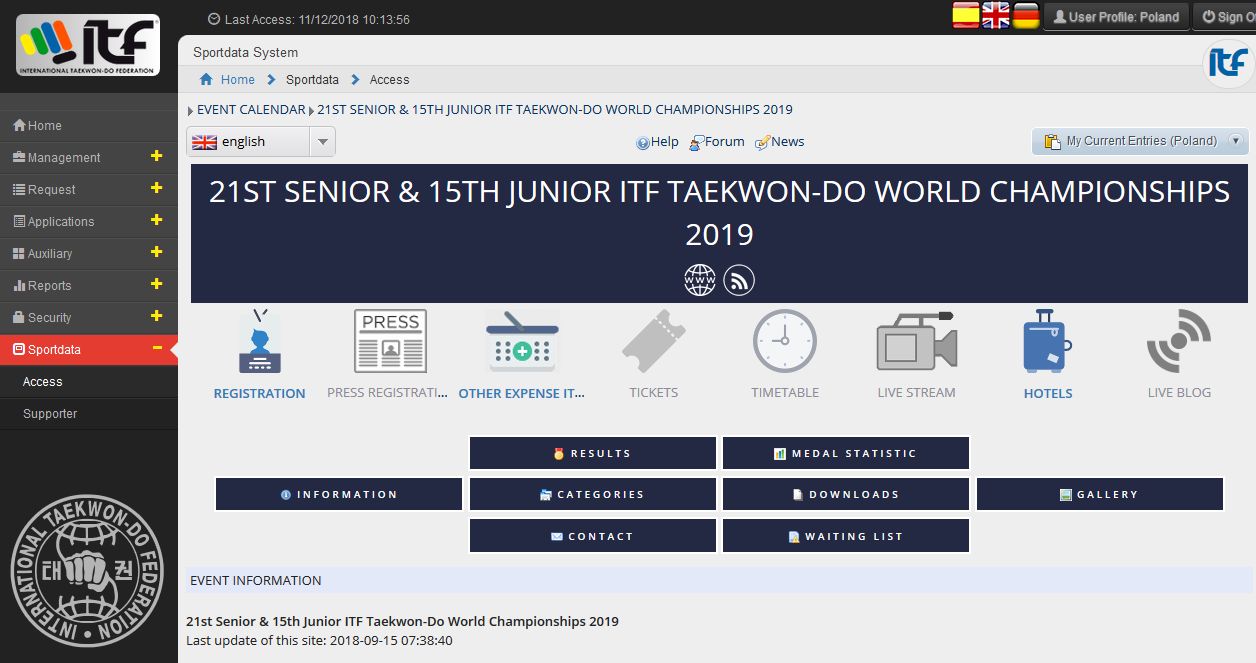This screenshot has height=663, width=1256.
Task: Click the Waiting List button
Action: click(846, 536)
